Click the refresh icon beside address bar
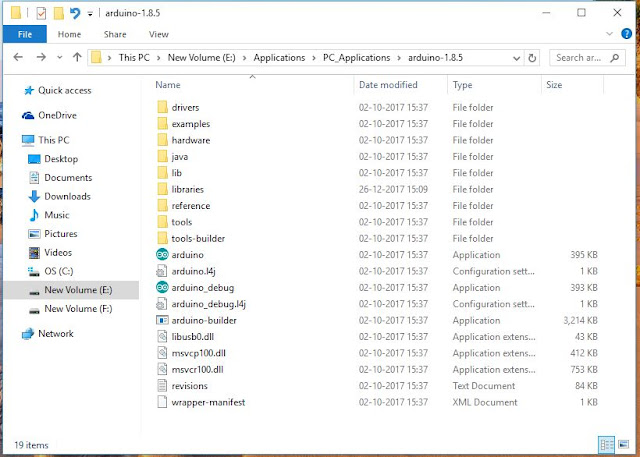640x457 pixels. (532, 58)
